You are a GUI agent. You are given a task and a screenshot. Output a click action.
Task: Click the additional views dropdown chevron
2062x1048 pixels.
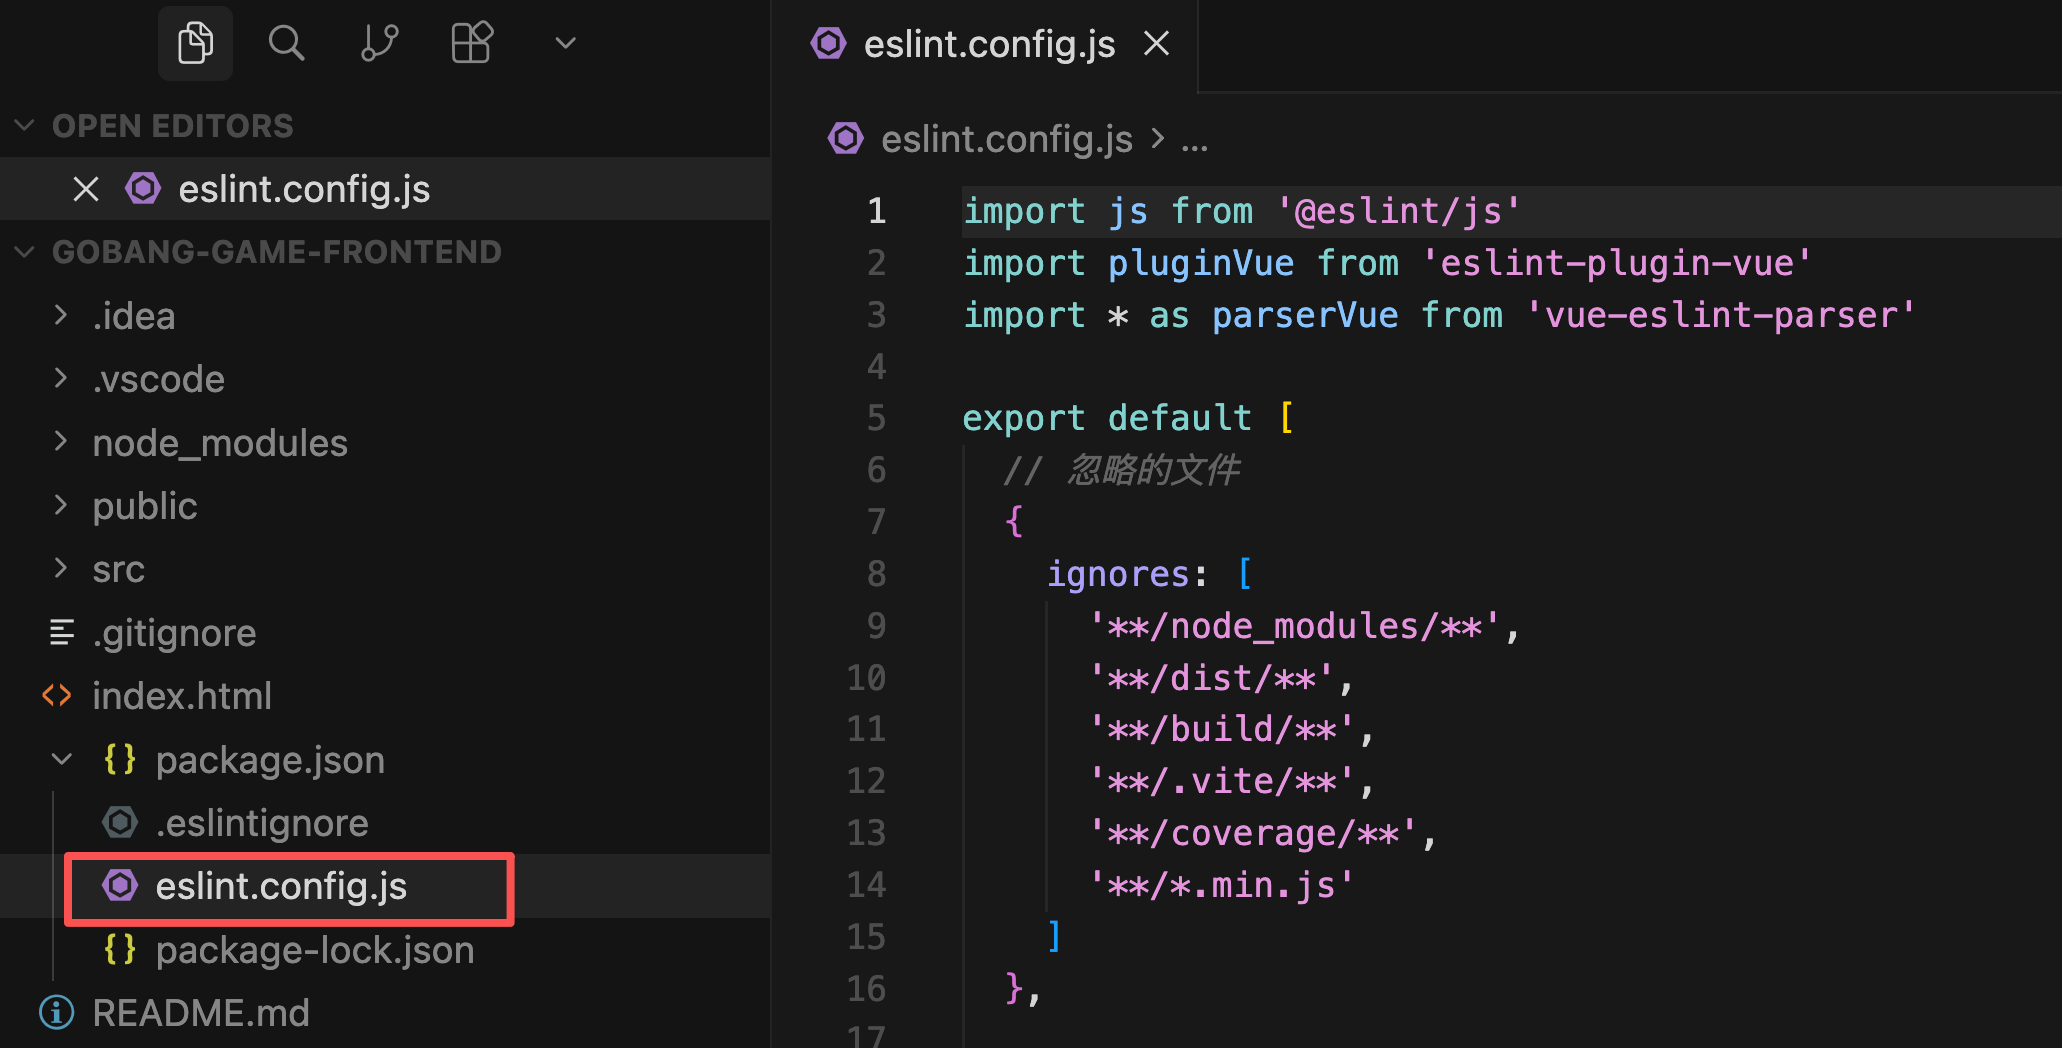point(565,43)
